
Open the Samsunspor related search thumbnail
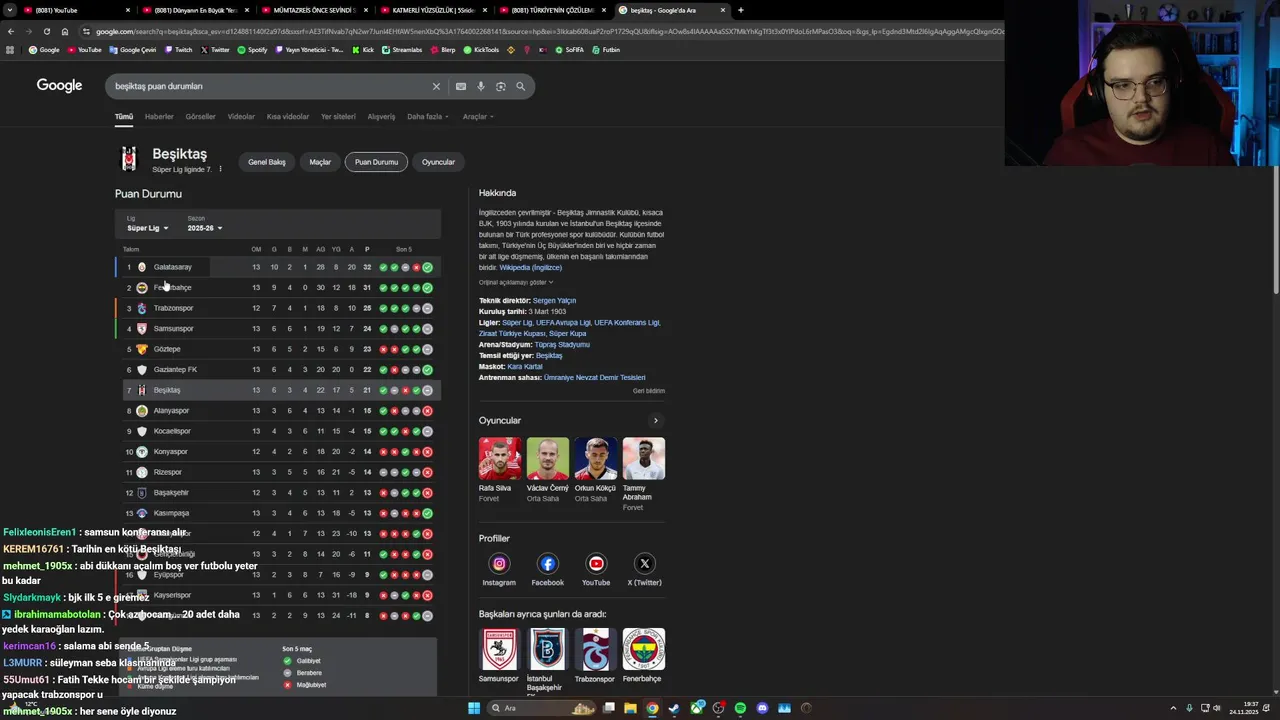click(500, 650)
